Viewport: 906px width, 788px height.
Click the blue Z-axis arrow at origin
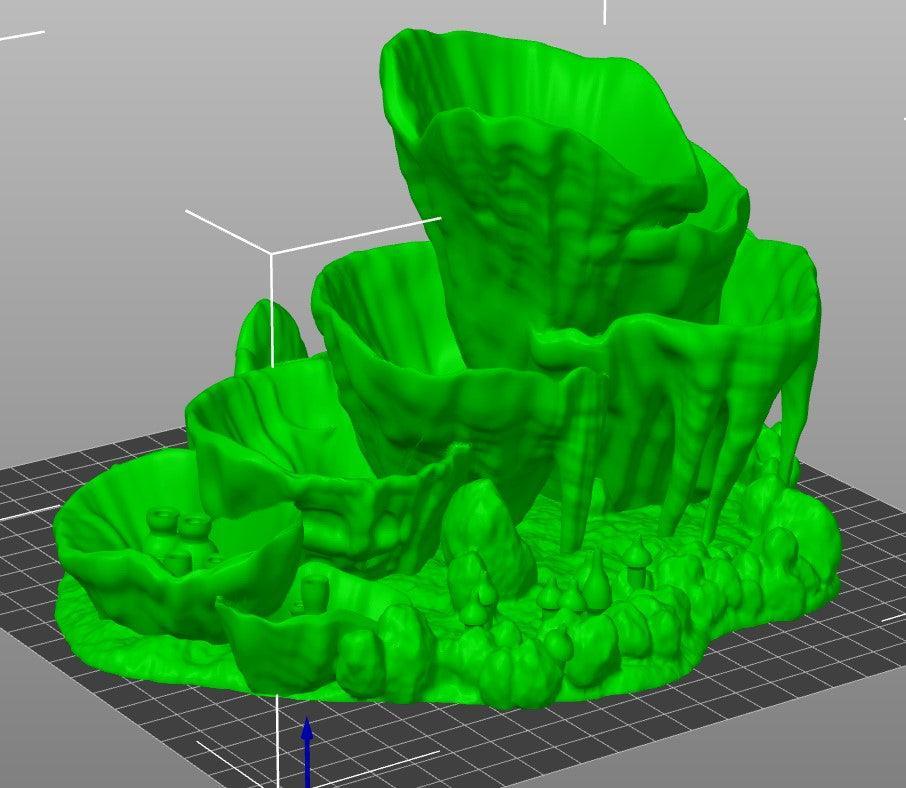[307, 750]
